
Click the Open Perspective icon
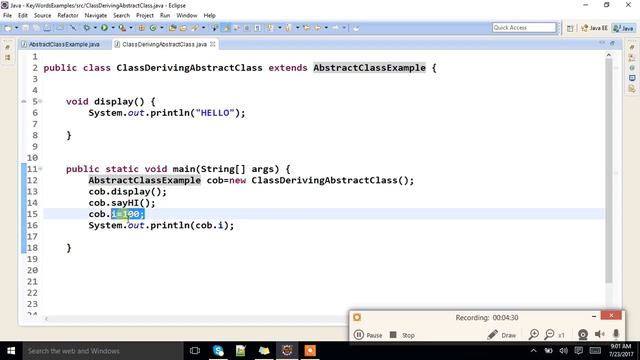pyautogui.click(x=570, y=28)
